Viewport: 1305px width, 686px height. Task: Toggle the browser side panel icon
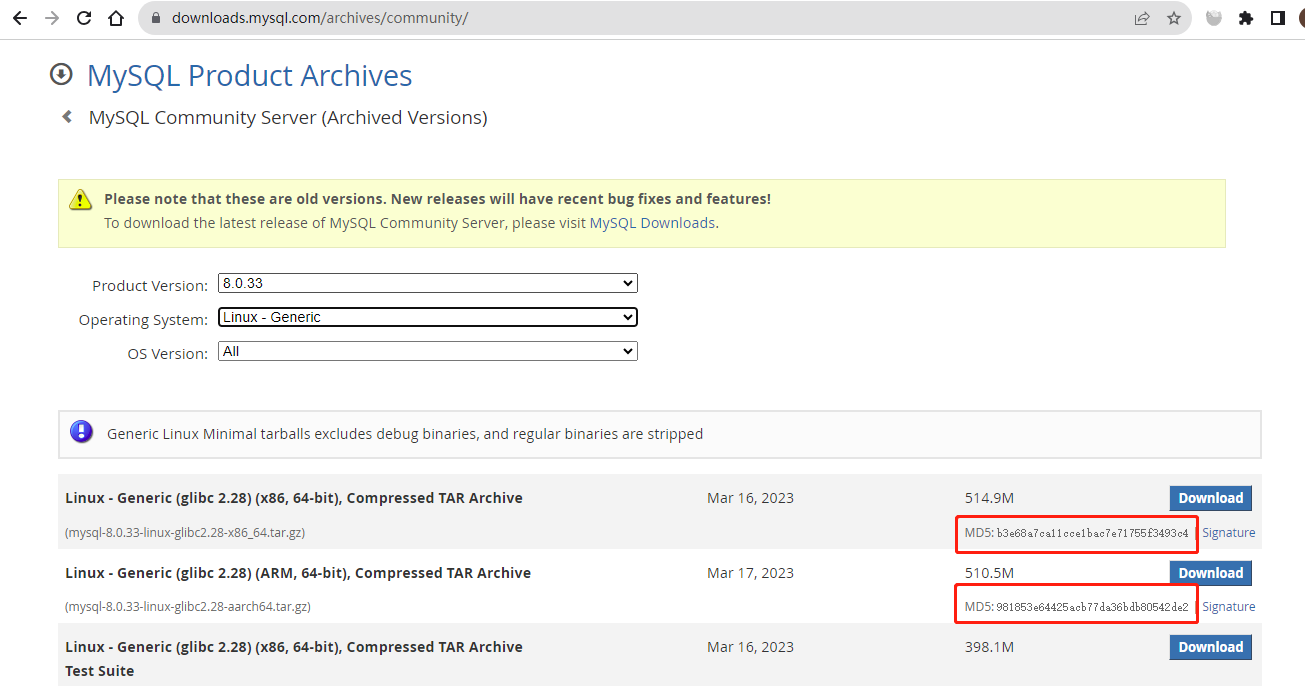(1278, 18)
